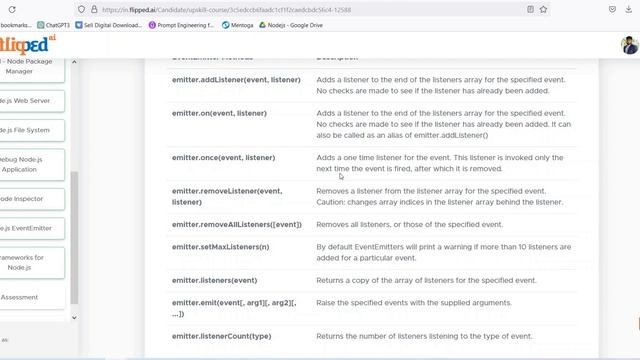The width and height of the screenshot is (640, 360).
Task: Click the flipped.ai logo
Action: pyautogui.click(x=28, y=44)
